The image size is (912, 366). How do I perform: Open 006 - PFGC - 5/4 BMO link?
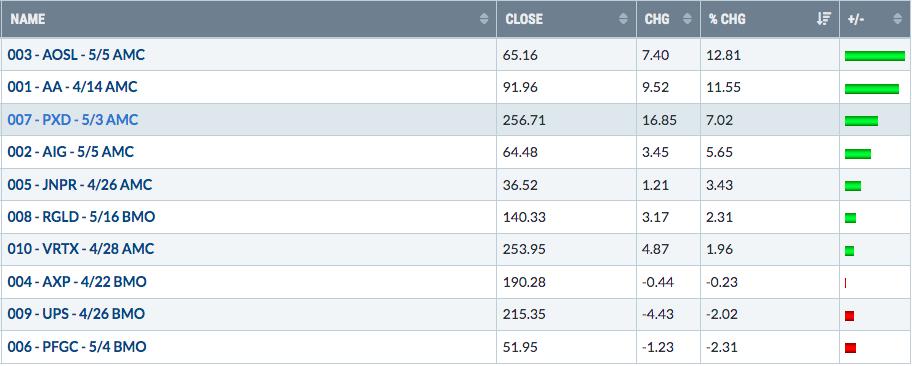point(77,347)
